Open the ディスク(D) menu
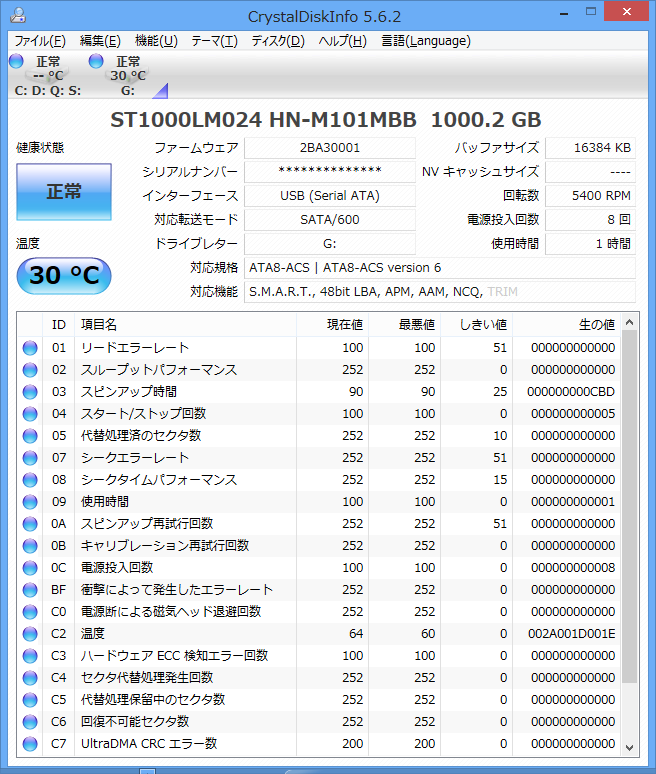 click(278, 40)
